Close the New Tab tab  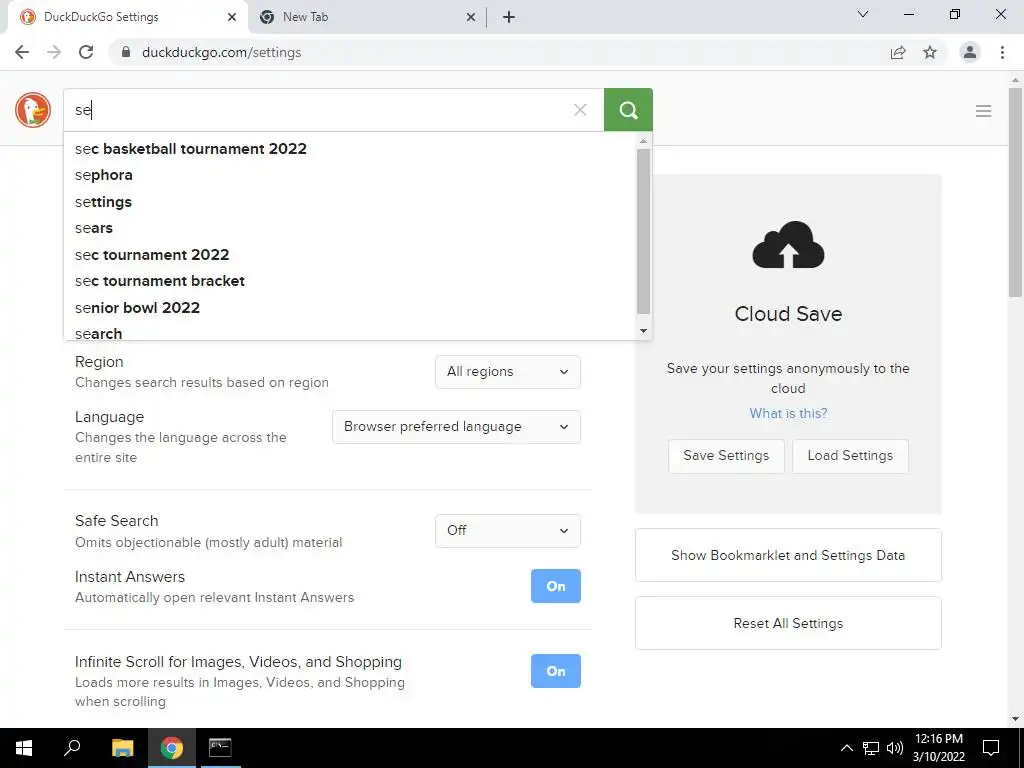[471, 17]
